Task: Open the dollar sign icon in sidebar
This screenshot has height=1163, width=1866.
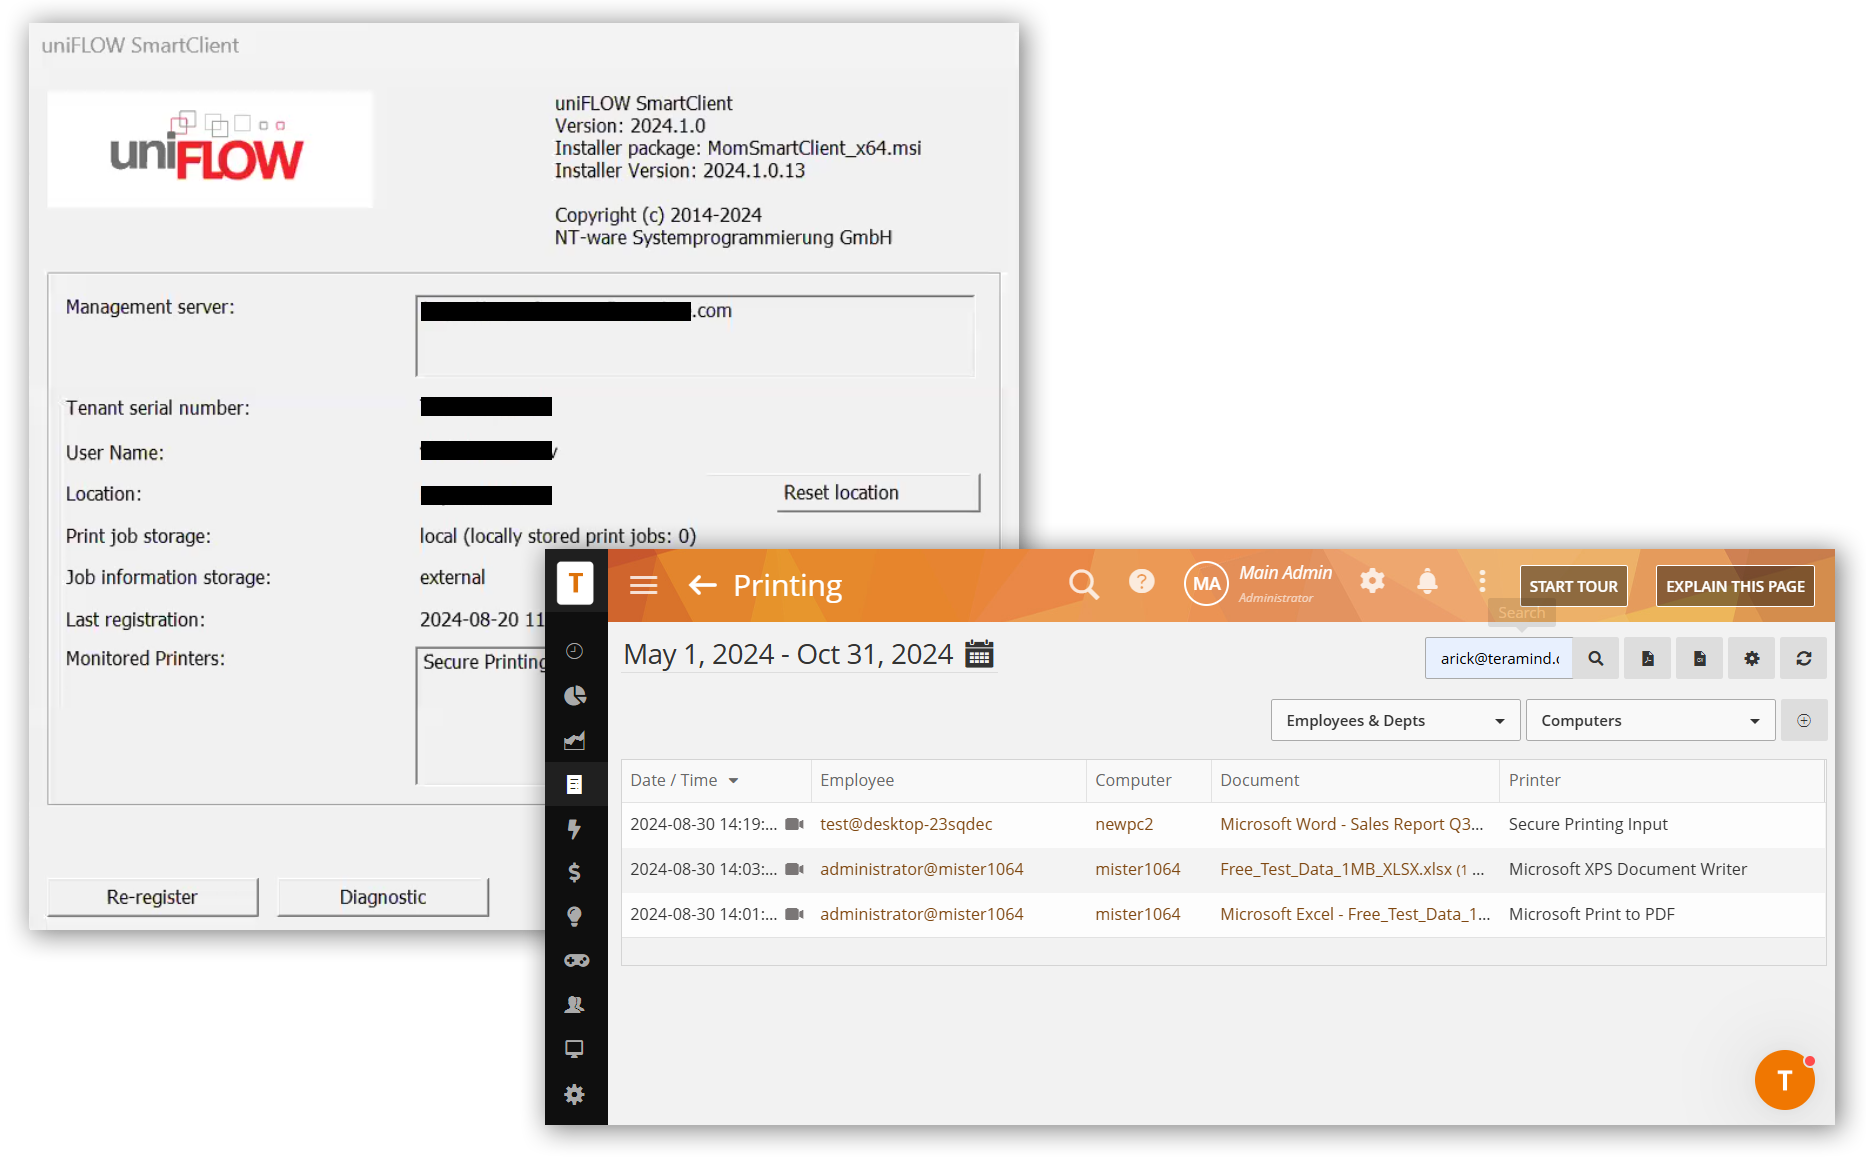Action: (575, 872)
